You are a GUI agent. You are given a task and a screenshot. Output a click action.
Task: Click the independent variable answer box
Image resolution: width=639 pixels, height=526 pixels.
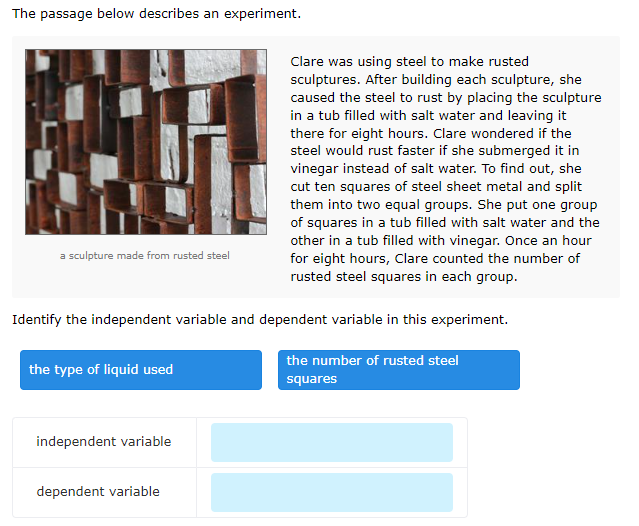pos(332,442)
